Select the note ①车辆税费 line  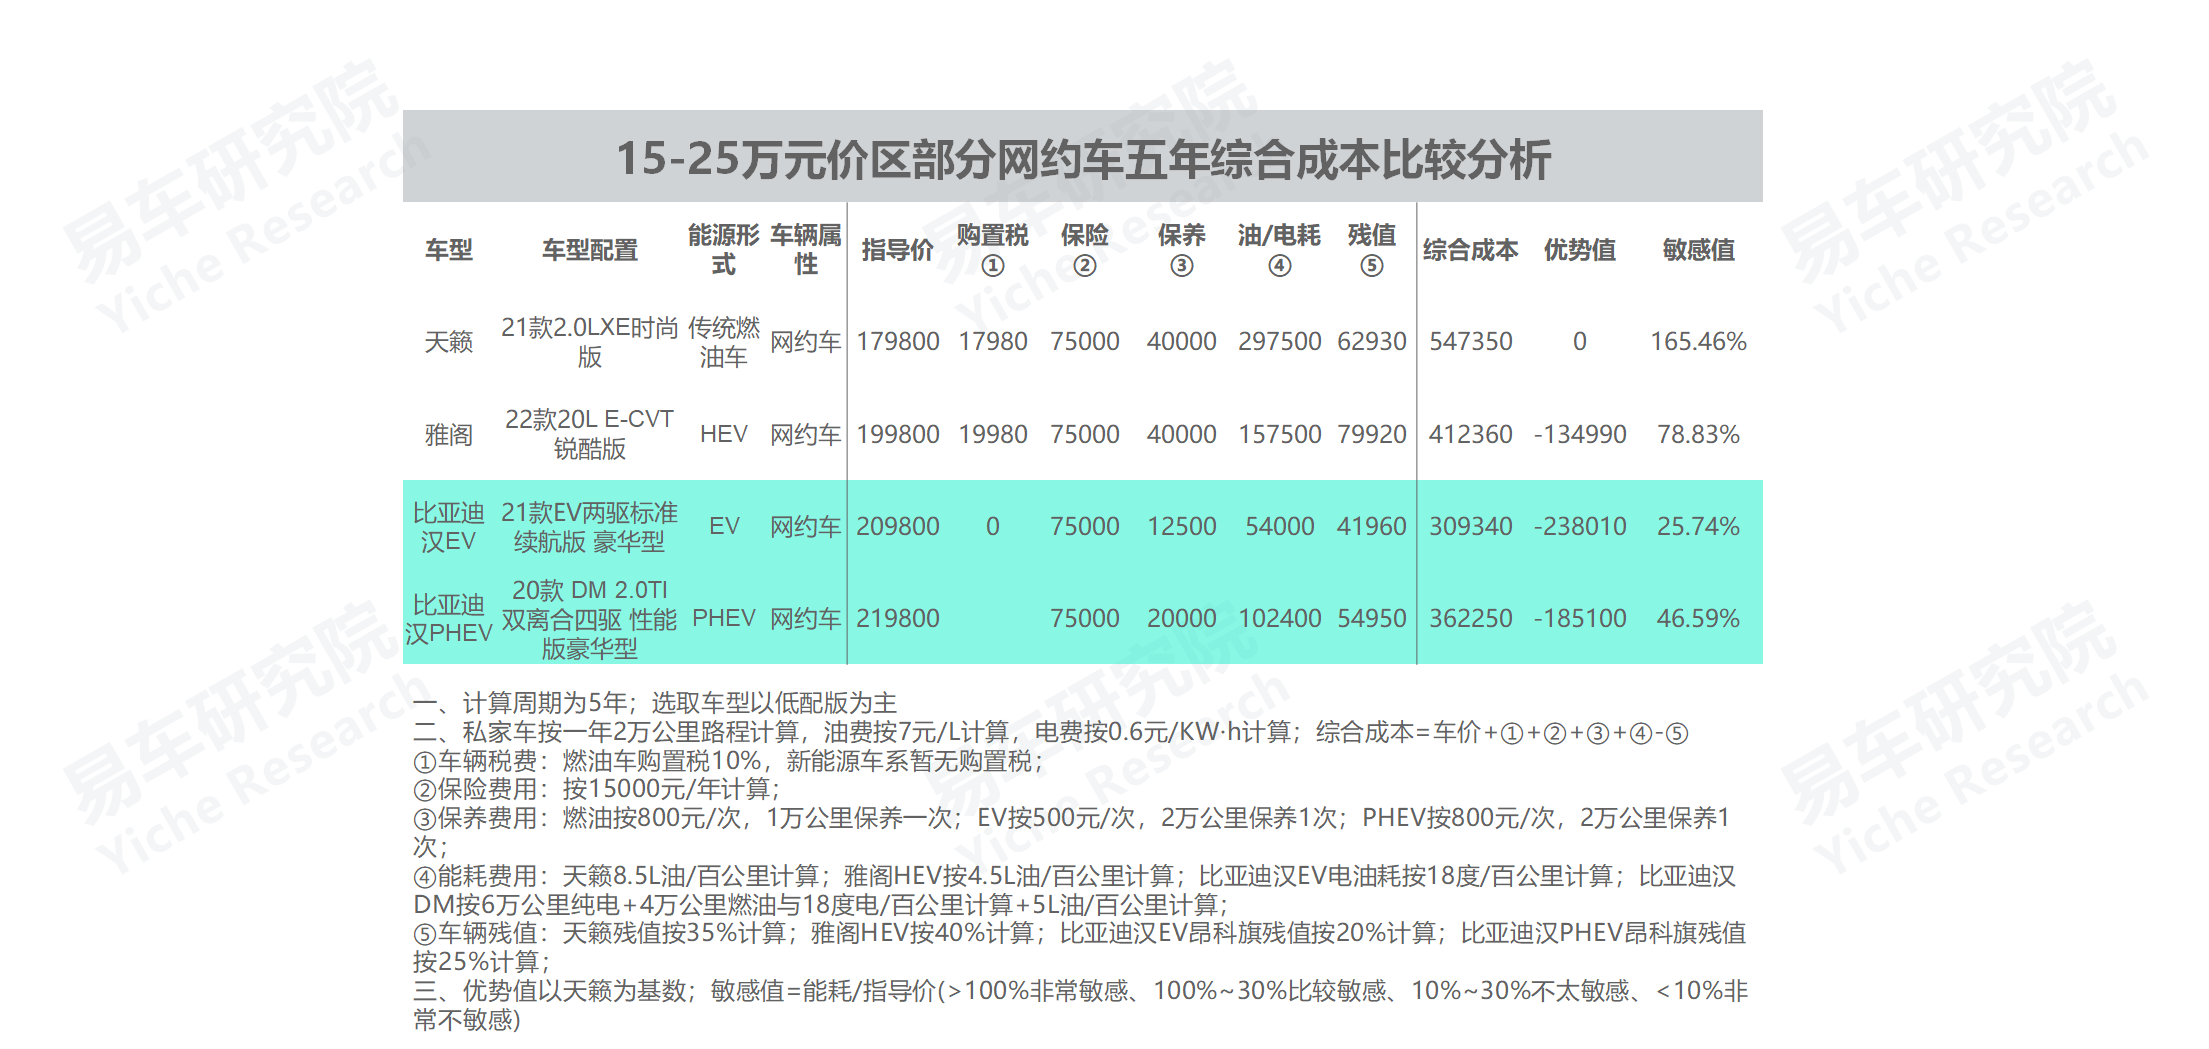tap(728, 761)
